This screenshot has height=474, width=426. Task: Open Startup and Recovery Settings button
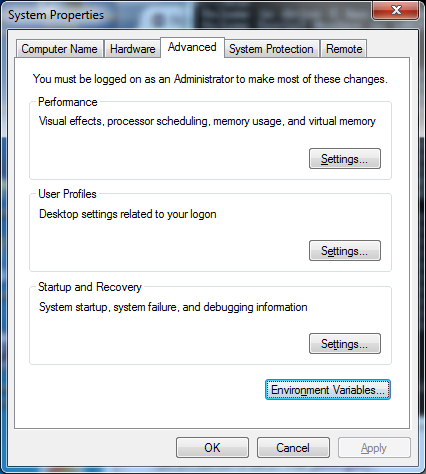point(345,343)
